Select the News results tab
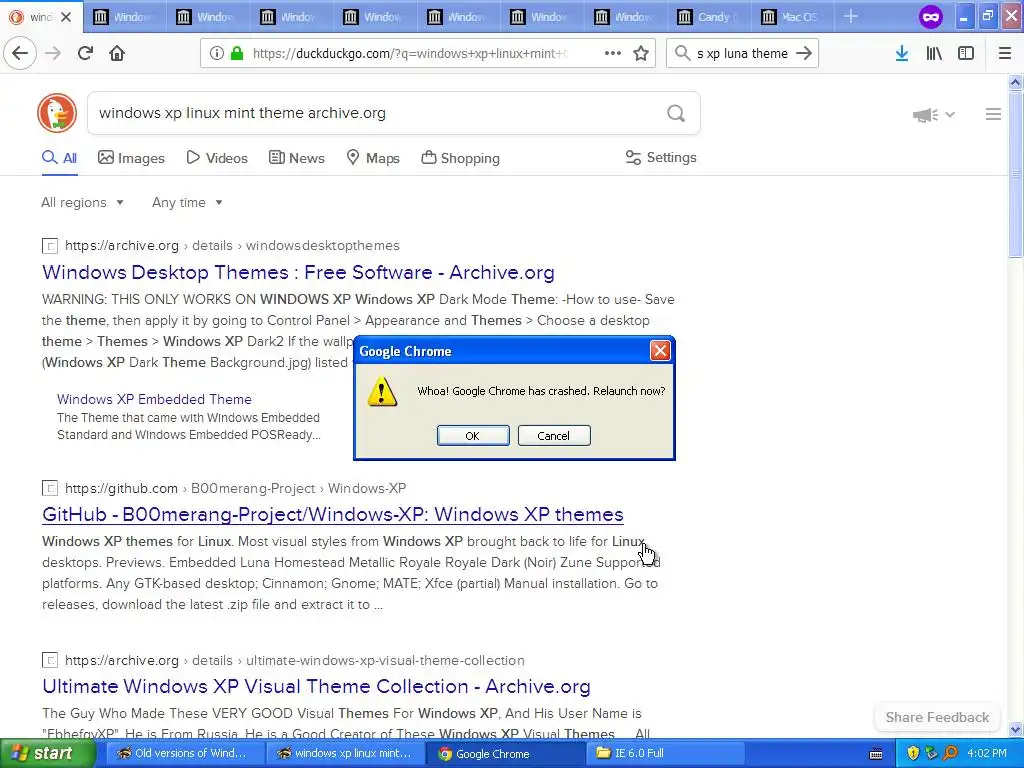Viewport: 1024px width, 768px height. [296, 158]
